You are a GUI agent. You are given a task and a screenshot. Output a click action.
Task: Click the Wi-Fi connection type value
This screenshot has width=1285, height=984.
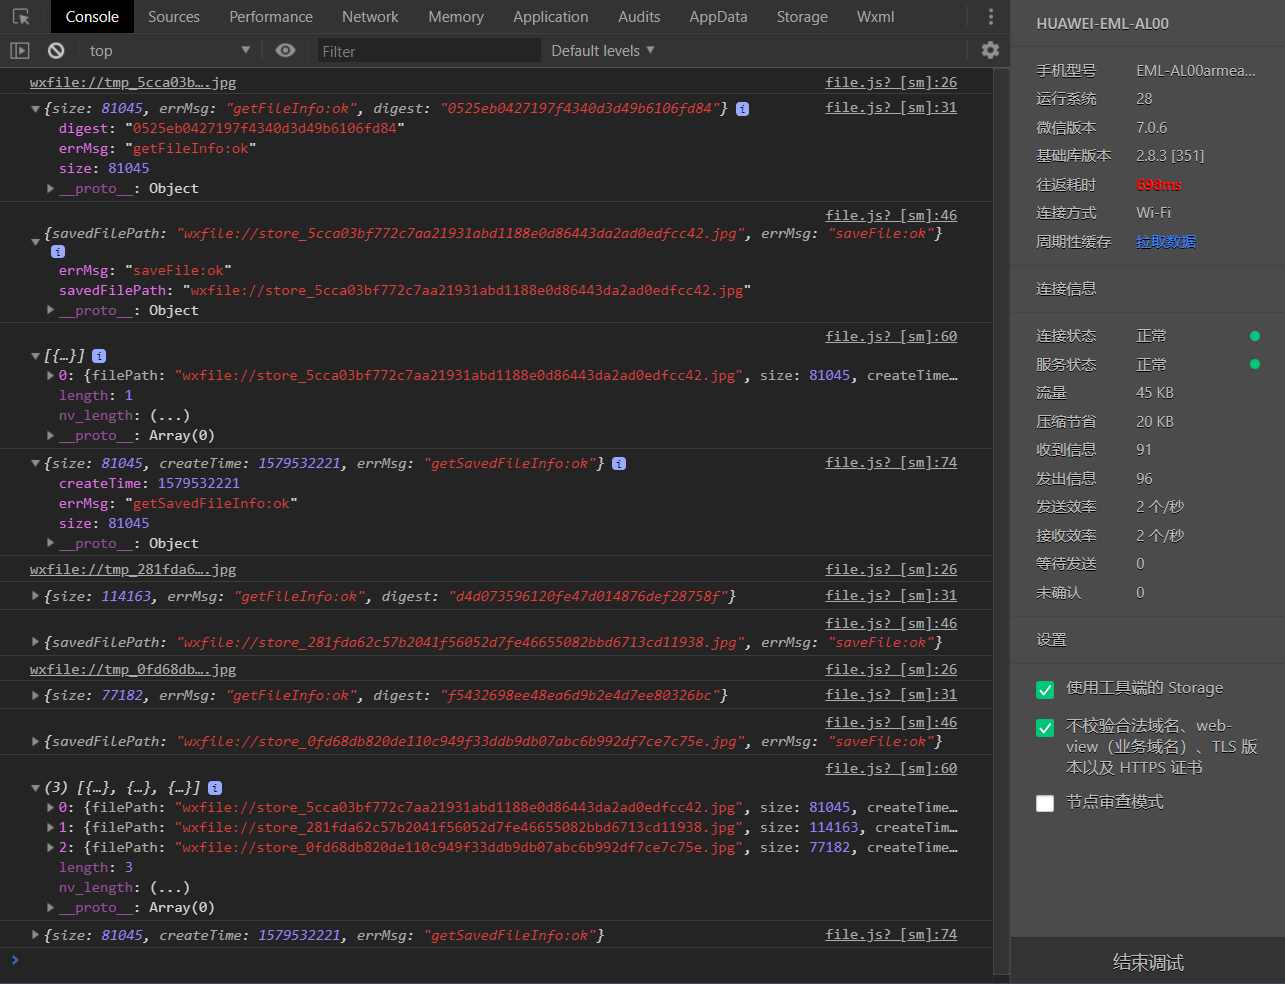point(1153,213)
